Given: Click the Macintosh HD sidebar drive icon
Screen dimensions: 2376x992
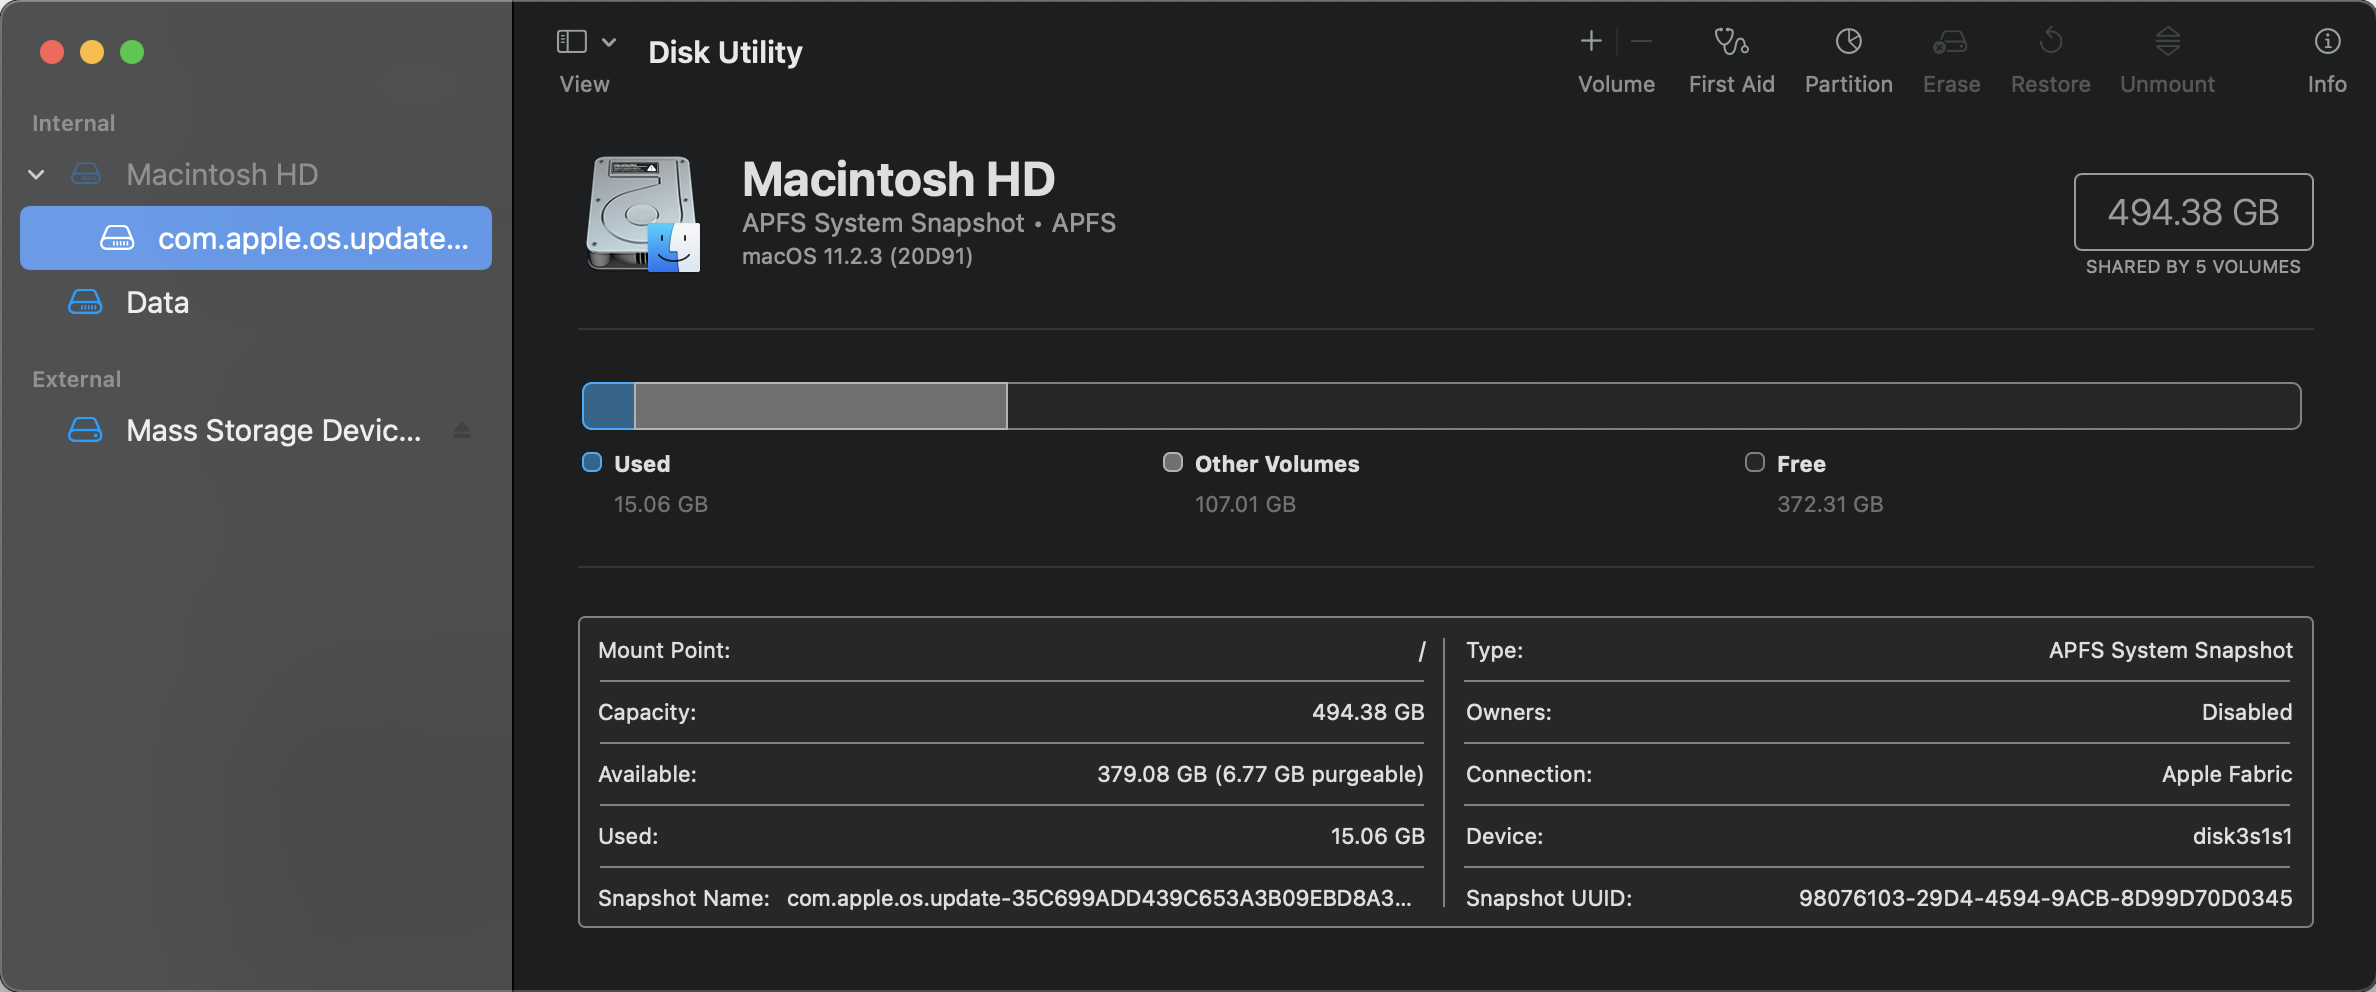Looking at the screenshot, I should (86, 175).
